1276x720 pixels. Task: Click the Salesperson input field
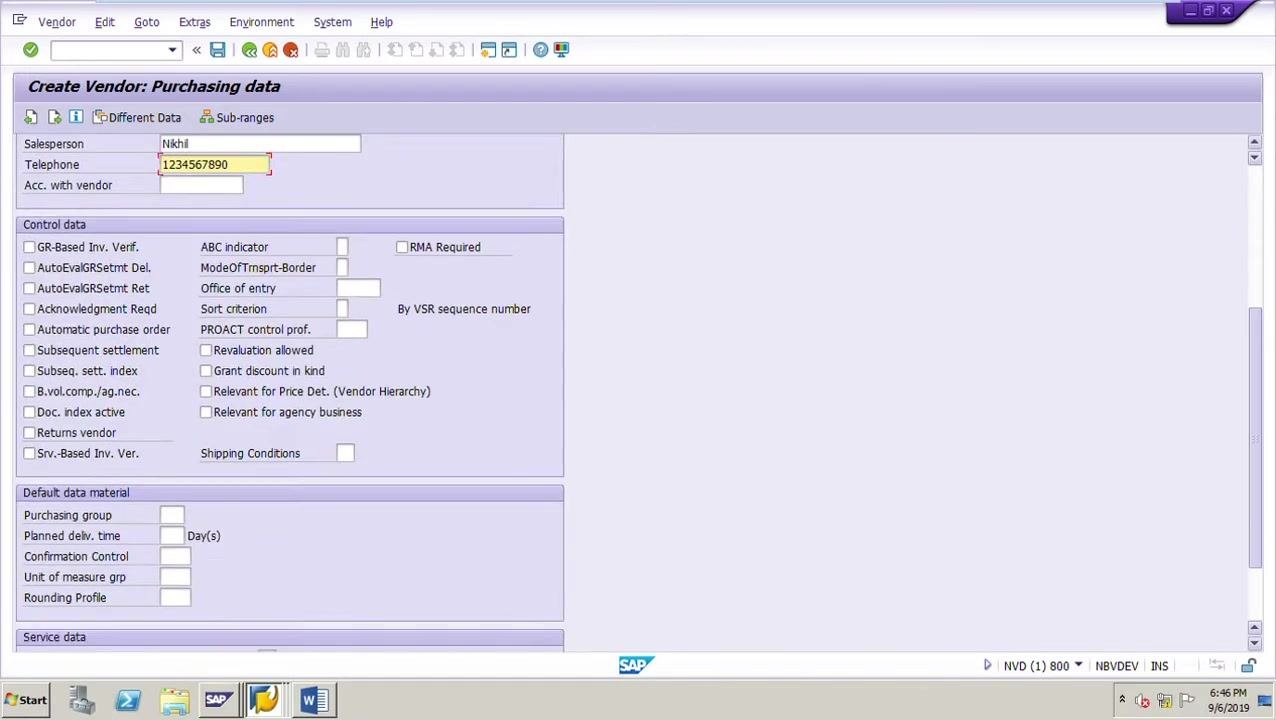[260, 144]
